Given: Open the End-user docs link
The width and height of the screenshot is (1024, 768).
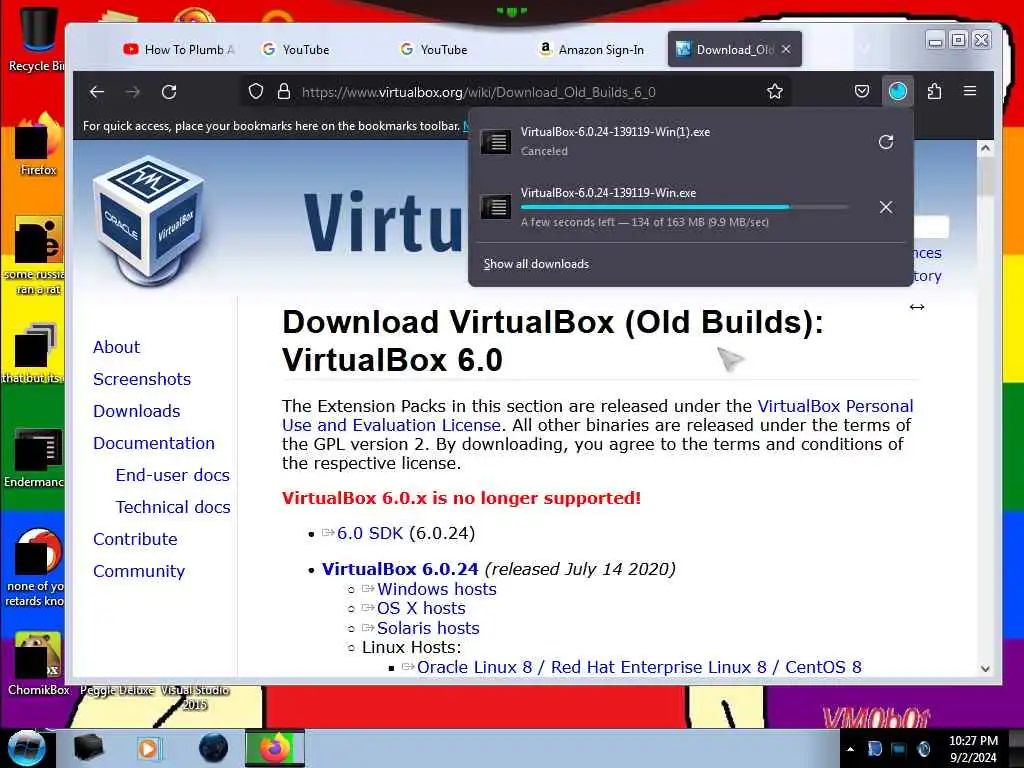Looking at the screenshot, I should [172, 475].
